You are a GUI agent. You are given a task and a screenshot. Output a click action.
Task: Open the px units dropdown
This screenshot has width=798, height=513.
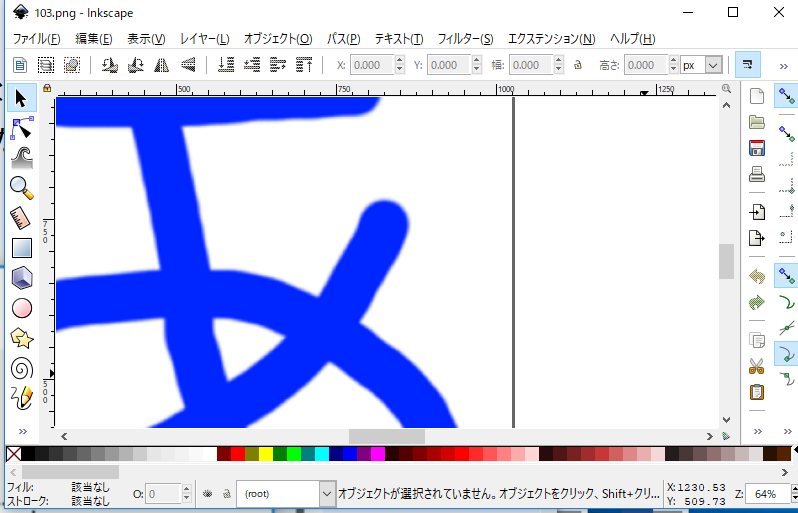702,65
